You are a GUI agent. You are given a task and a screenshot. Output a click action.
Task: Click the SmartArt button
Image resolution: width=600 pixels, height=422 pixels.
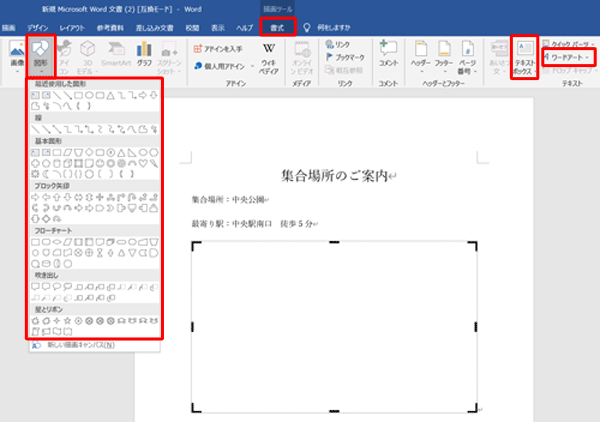pos(116,55)
